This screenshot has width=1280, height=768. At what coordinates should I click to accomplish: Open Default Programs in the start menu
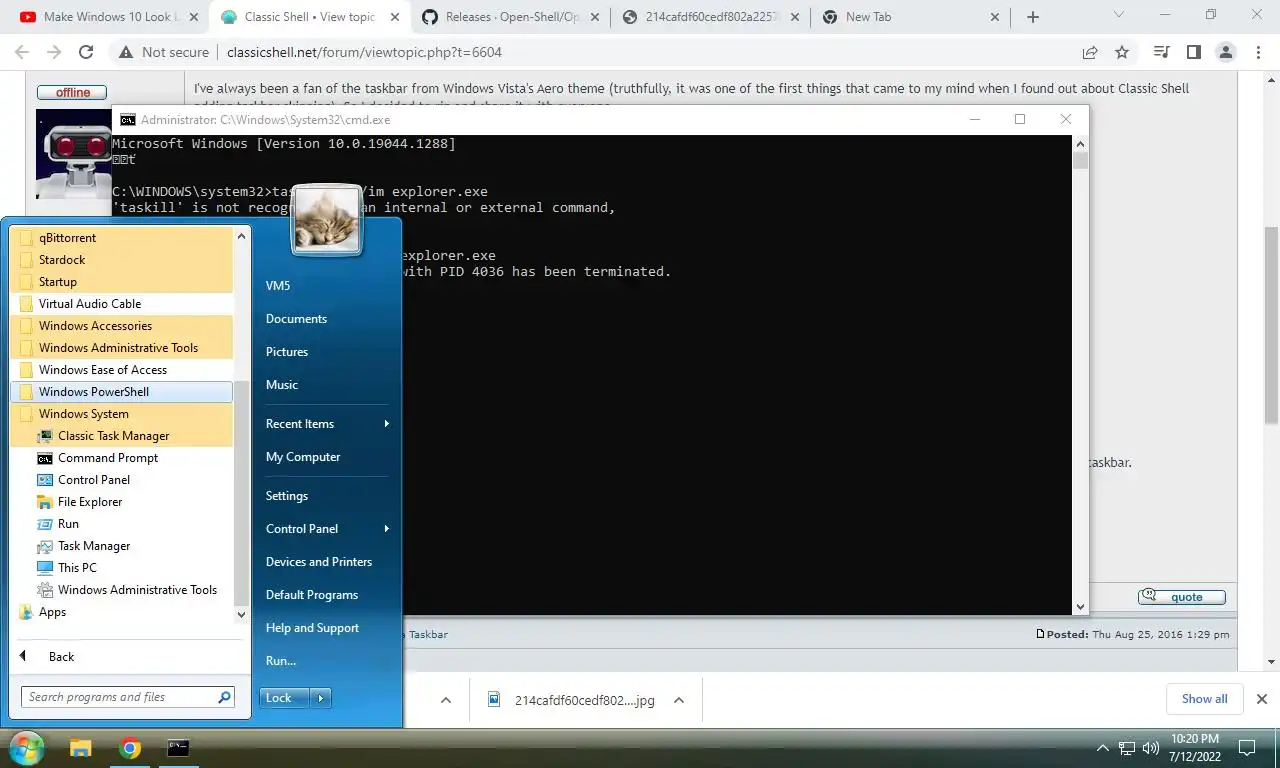[x=312, y=595]
